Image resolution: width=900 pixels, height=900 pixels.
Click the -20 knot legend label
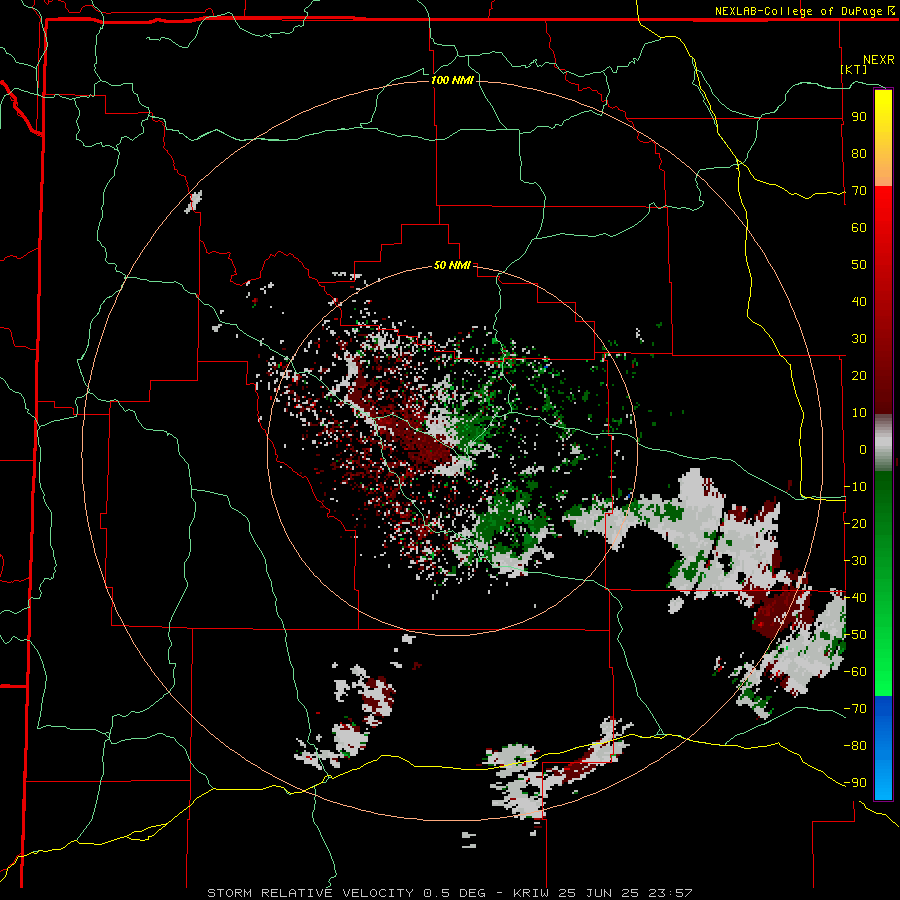click(855, 523)
